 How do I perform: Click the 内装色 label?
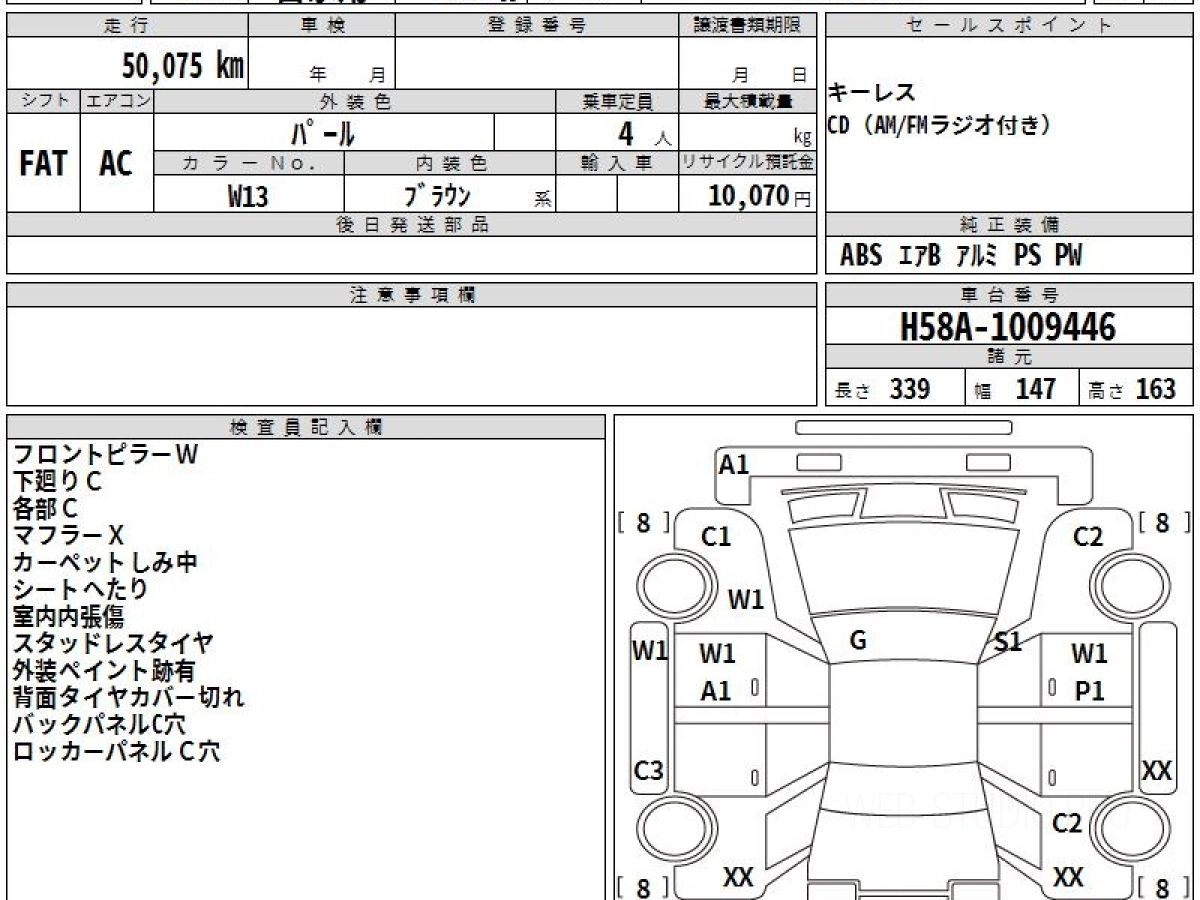(x=450, y=163)
